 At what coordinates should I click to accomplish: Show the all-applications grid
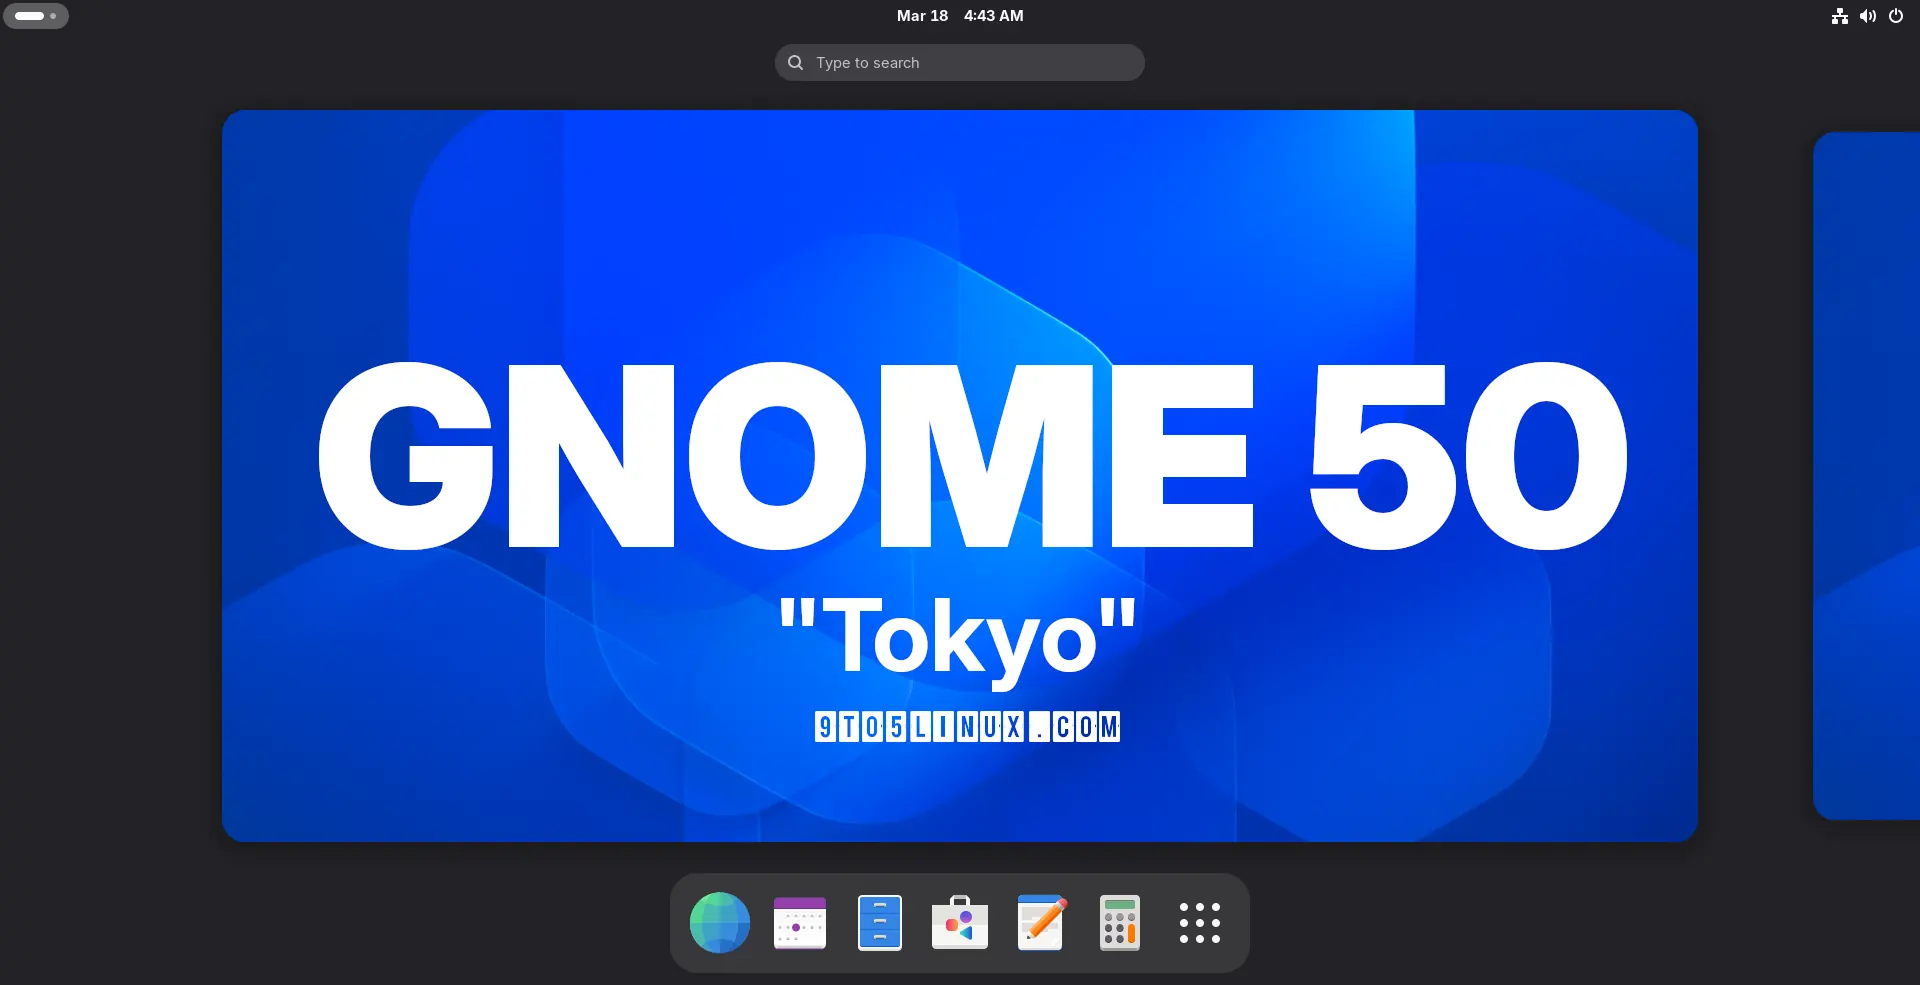pyautogui.click(x=1200, y=922)
